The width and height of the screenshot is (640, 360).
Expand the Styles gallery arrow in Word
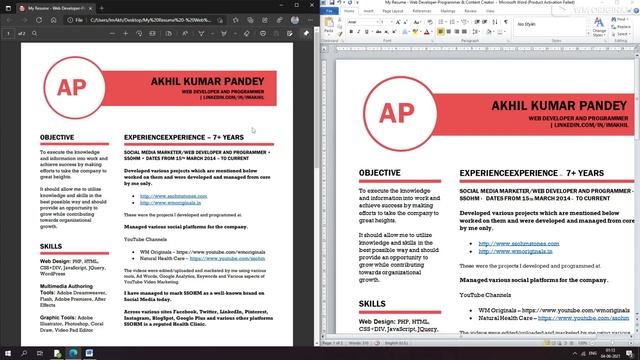pos(588,34)
